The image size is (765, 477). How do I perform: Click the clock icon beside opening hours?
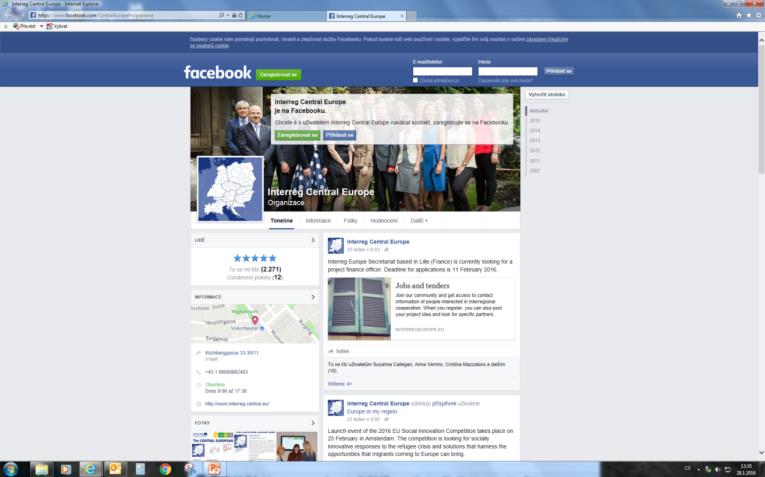tap(199, 385)
